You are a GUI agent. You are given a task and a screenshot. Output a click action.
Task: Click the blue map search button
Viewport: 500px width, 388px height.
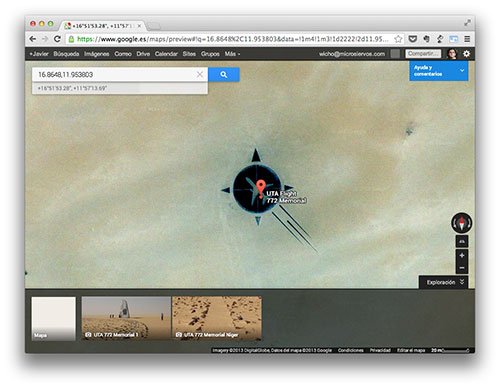[224, 74]
